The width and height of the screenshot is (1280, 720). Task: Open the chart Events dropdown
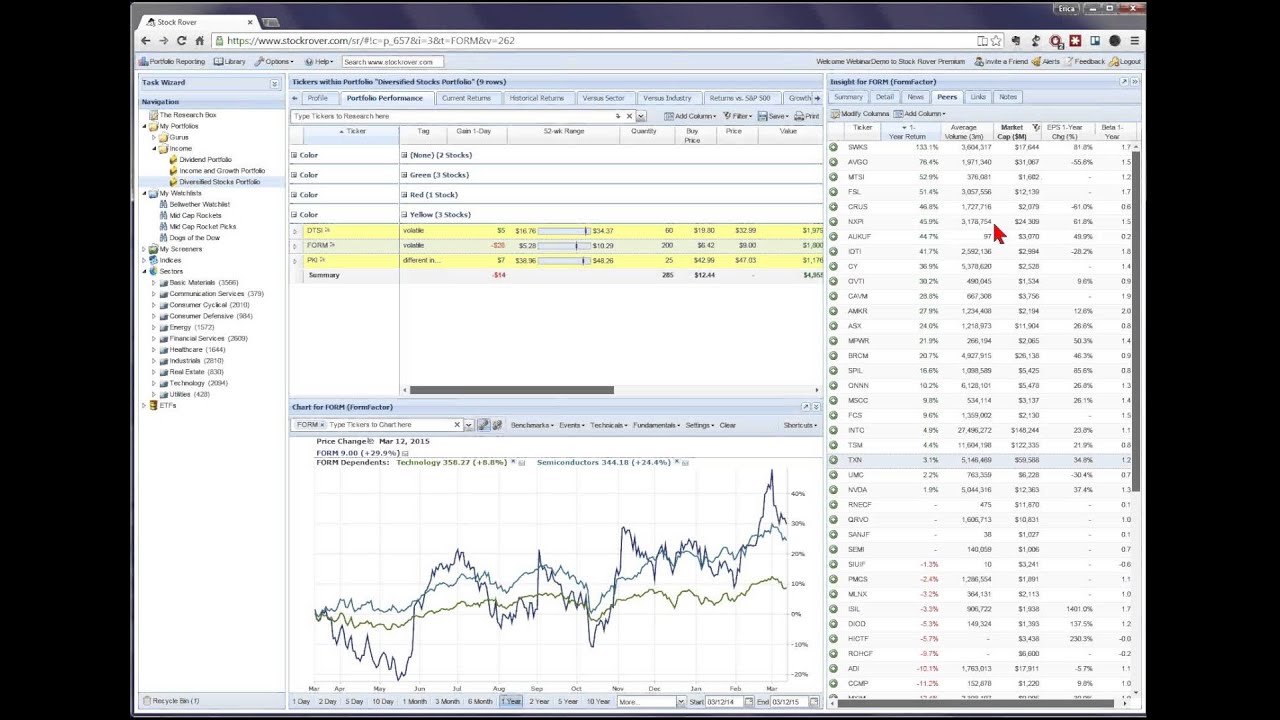pyautogui.click(x=571, y=425)
